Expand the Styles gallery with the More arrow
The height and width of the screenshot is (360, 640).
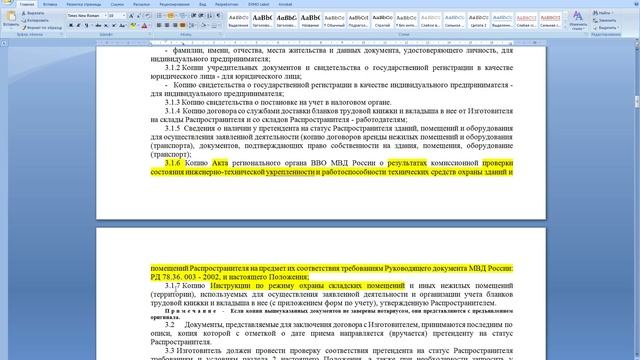[x=565, y=27]
